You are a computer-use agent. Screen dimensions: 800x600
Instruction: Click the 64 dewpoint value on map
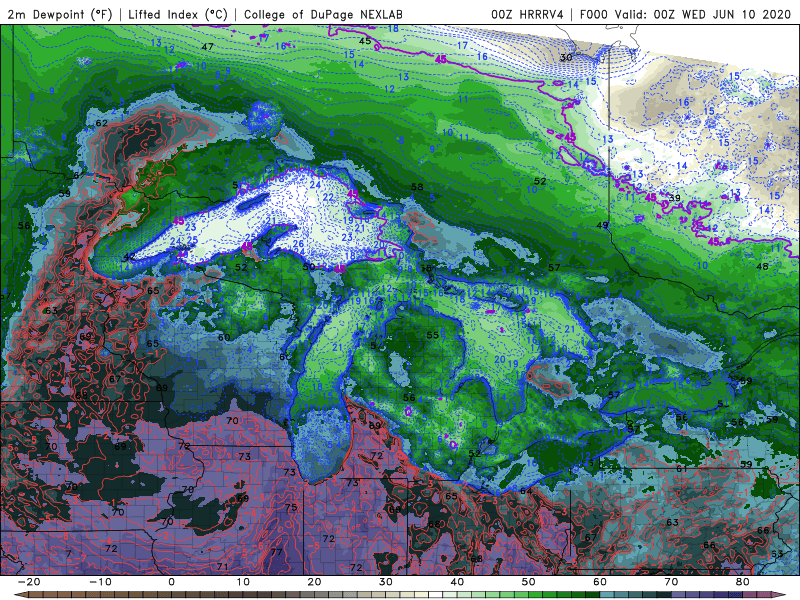point(526,491)
